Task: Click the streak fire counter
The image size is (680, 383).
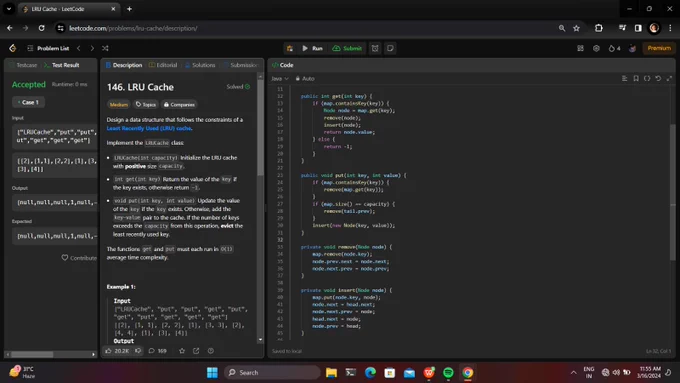Action: [614, 48]
